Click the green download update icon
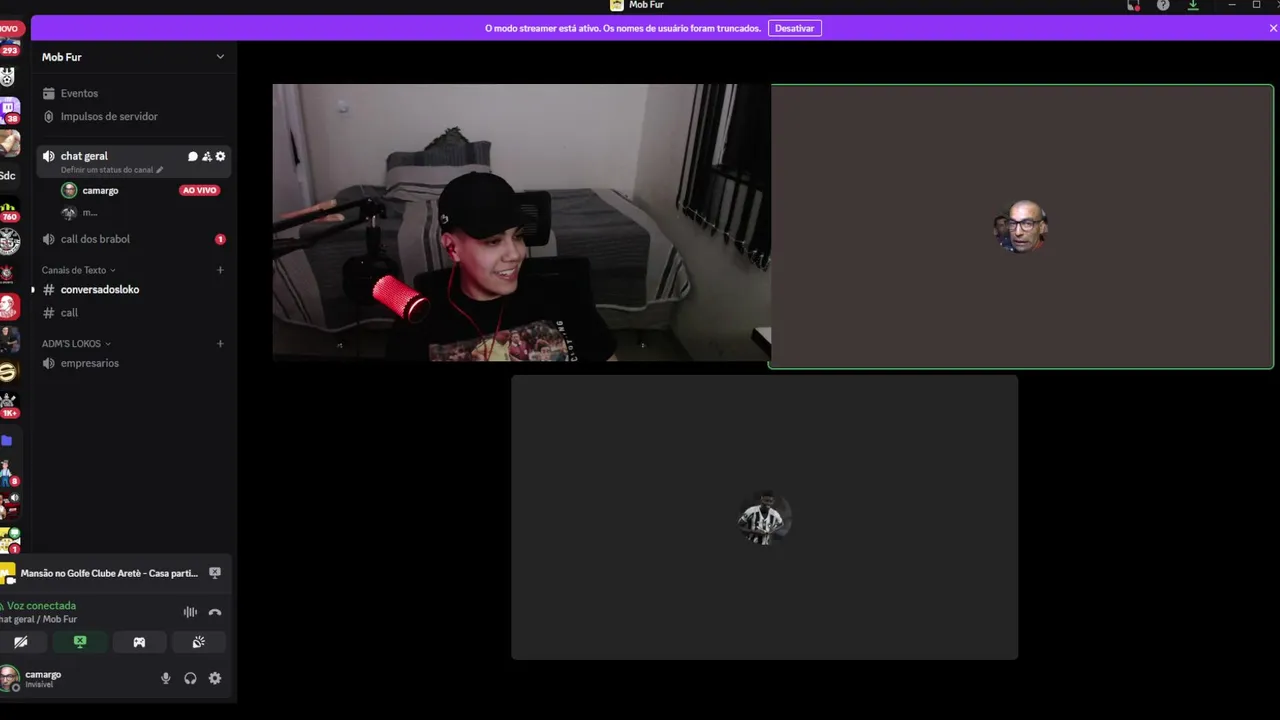The height and width of the screenshot is (720, 1280). (1193, 5)
